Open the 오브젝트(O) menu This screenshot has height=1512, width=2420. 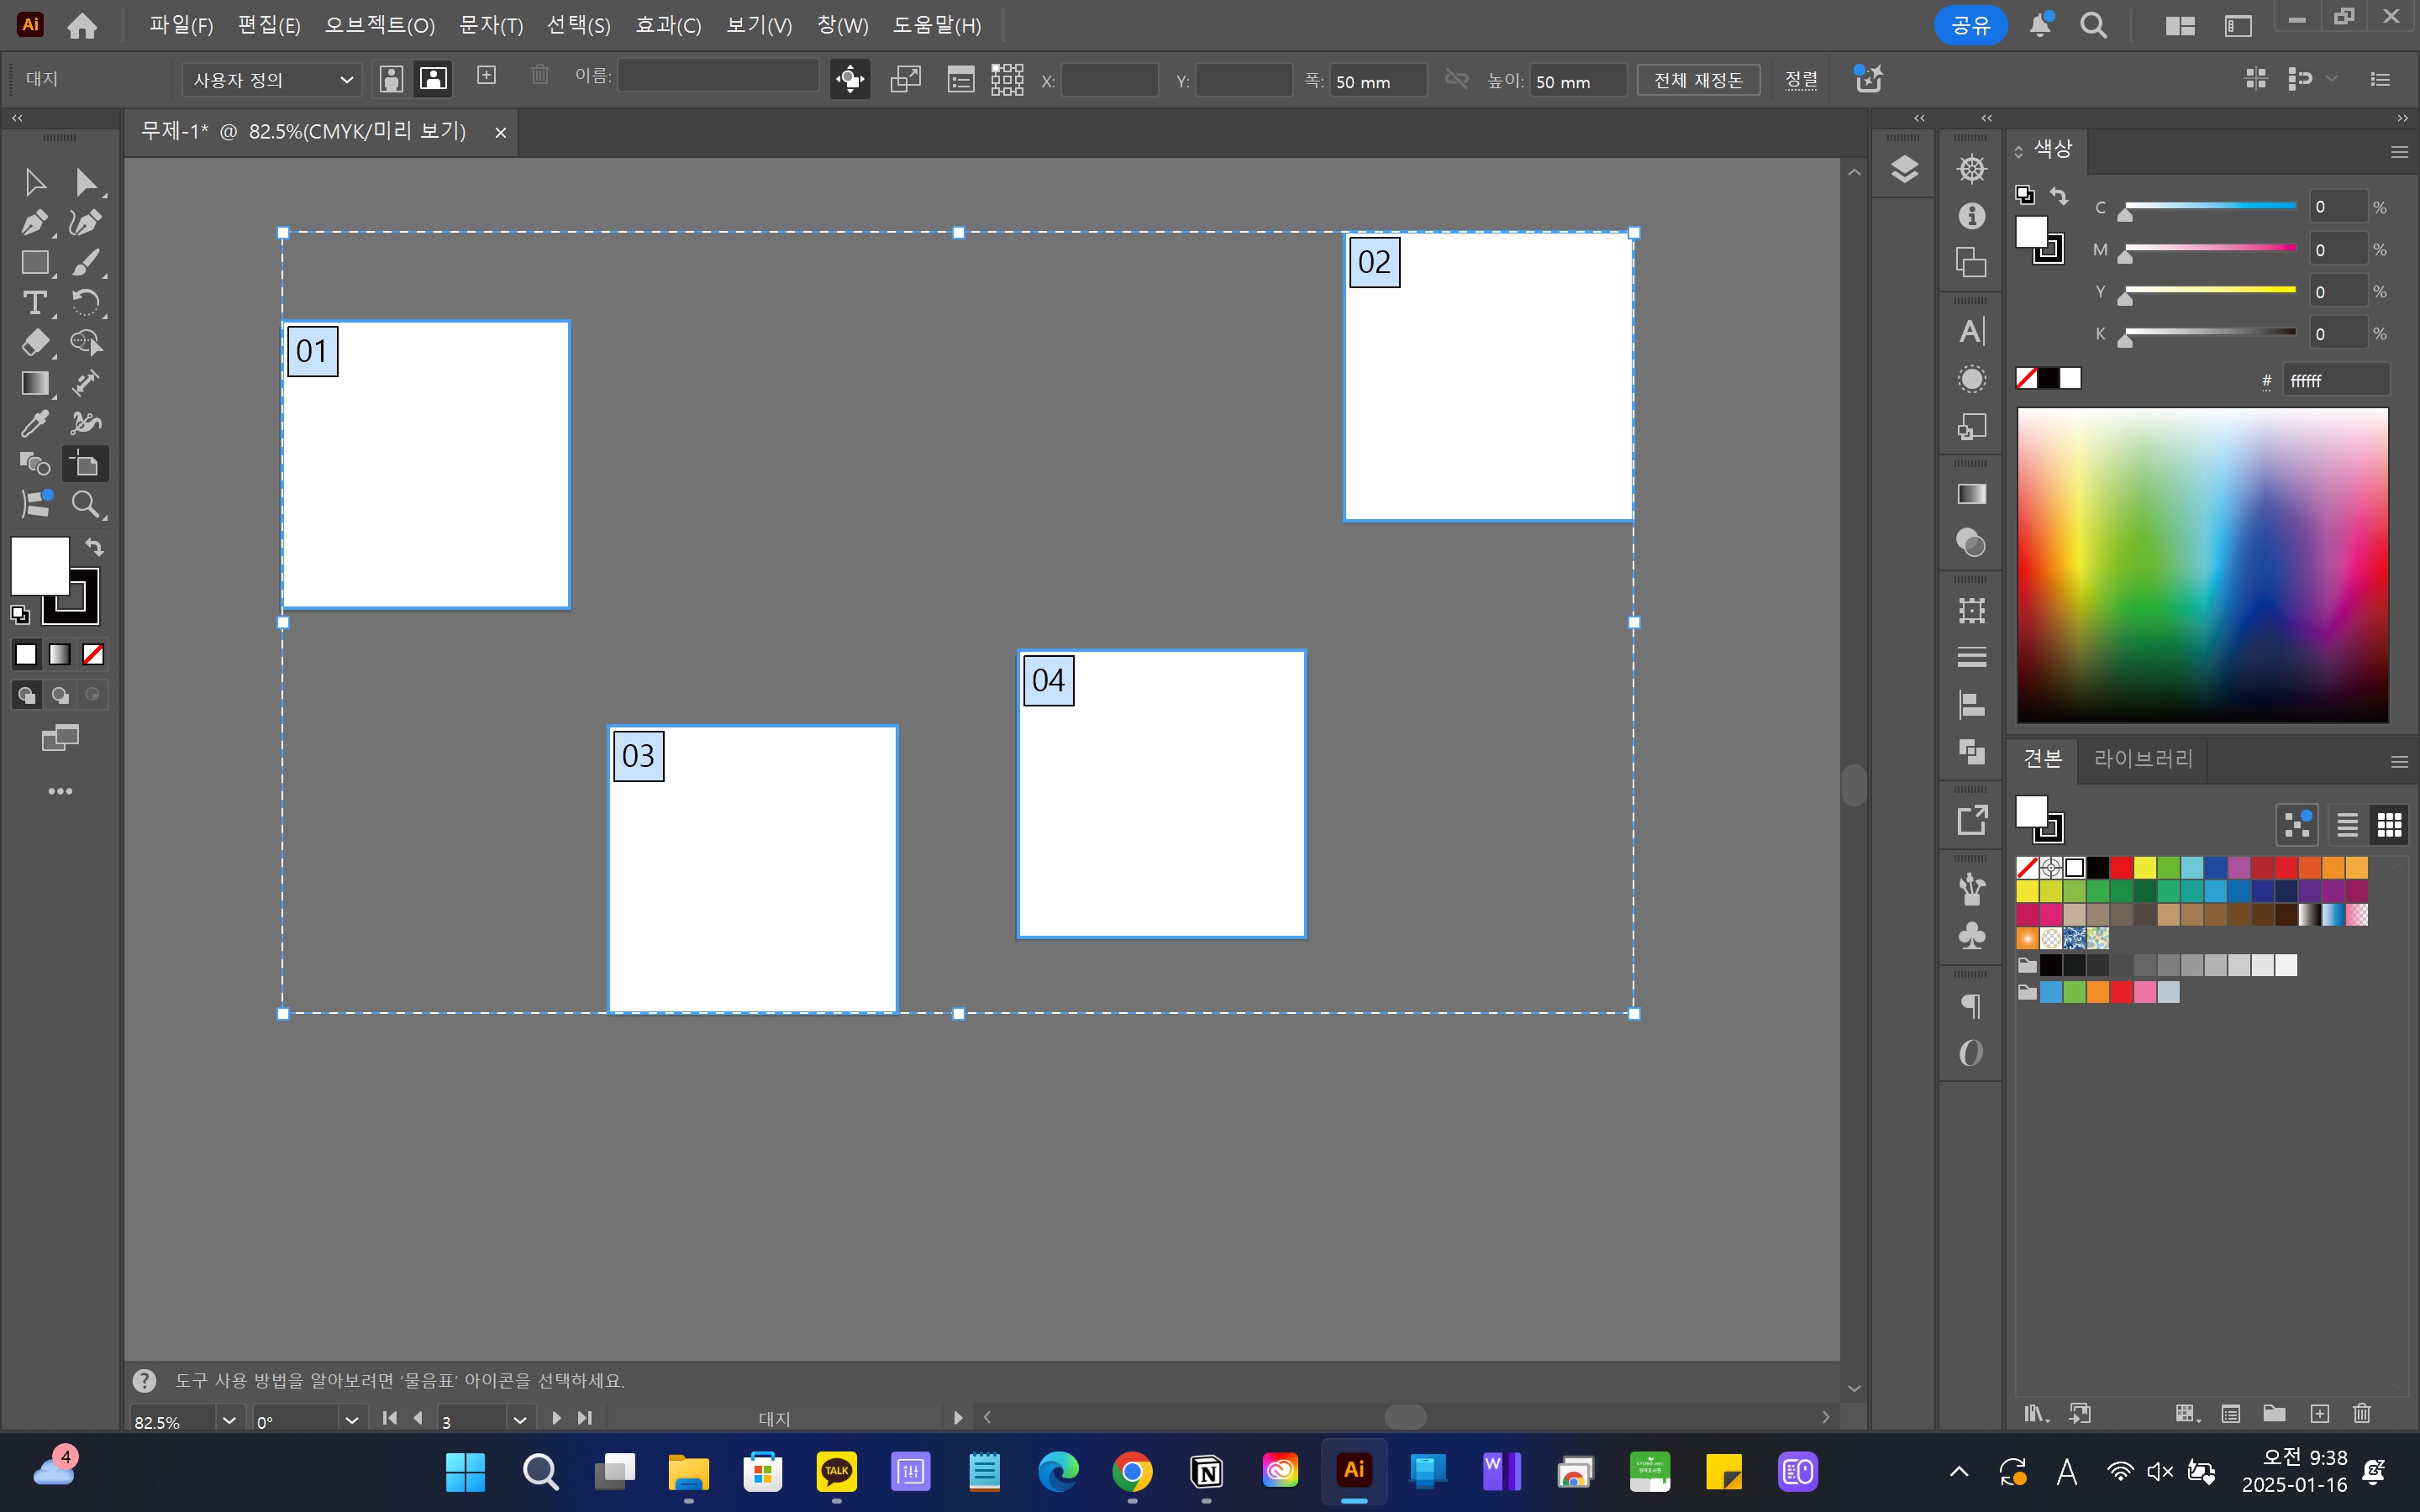pyautogui.click(x=379, y=25)
